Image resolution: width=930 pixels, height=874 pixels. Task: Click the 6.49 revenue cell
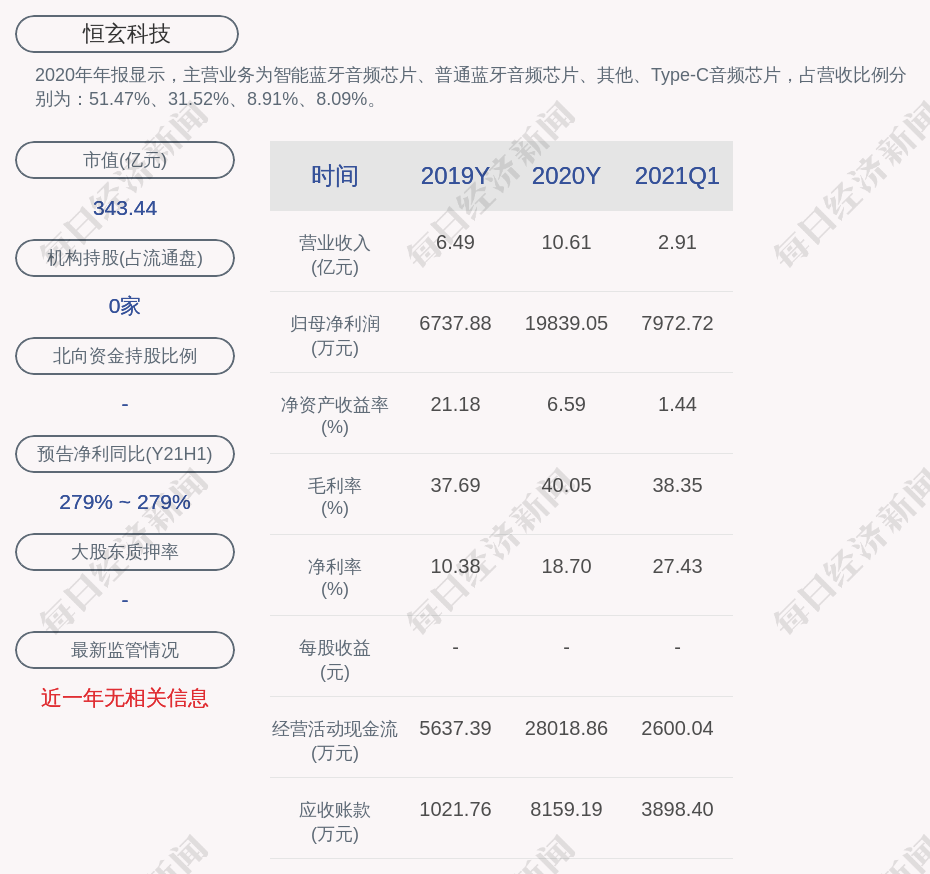pyautogui.click(x=455, y=242)
